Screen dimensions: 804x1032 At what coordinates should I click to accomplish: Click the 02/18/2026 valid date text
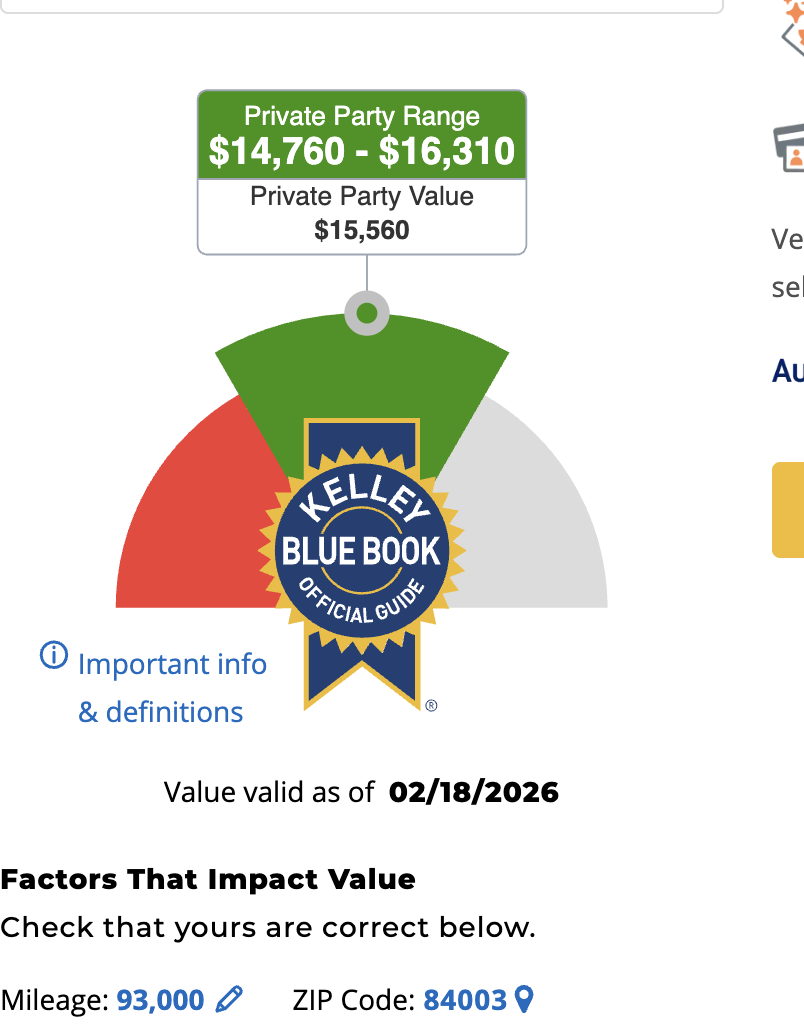click(x=474, y=793)
